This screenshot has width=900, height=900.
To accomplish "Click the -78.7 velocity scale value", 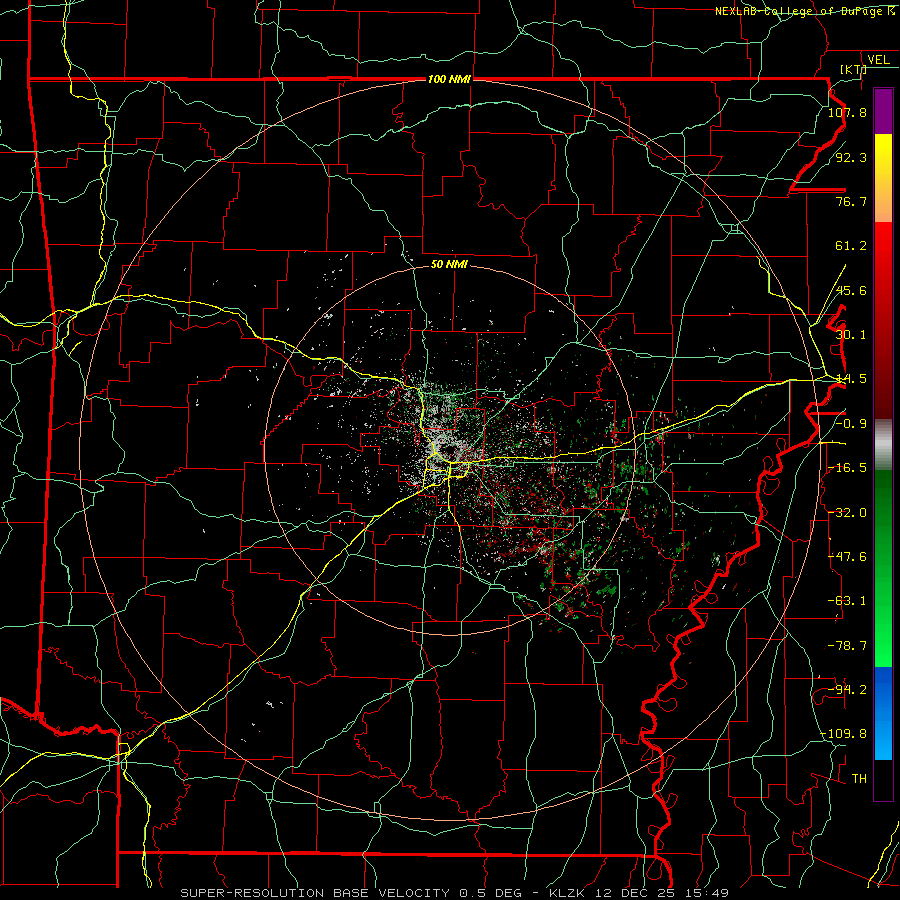I will pyautogui.click(x=847, y=646).
